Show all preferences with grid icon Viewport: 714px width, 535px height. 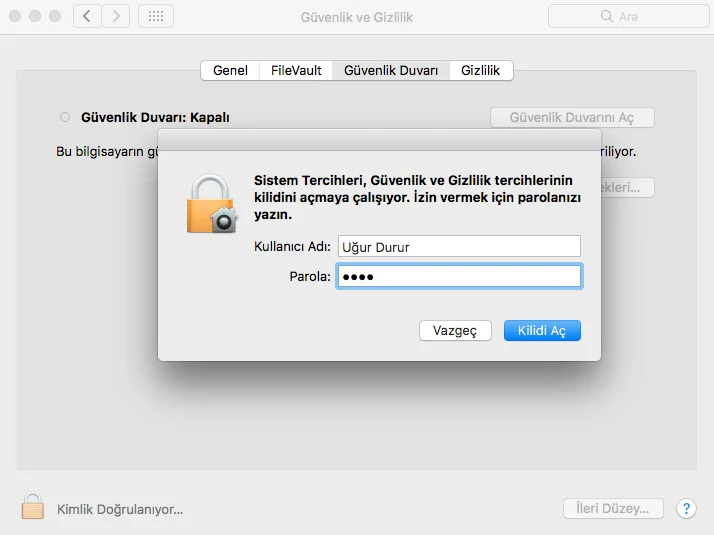[x=155, y=16]
